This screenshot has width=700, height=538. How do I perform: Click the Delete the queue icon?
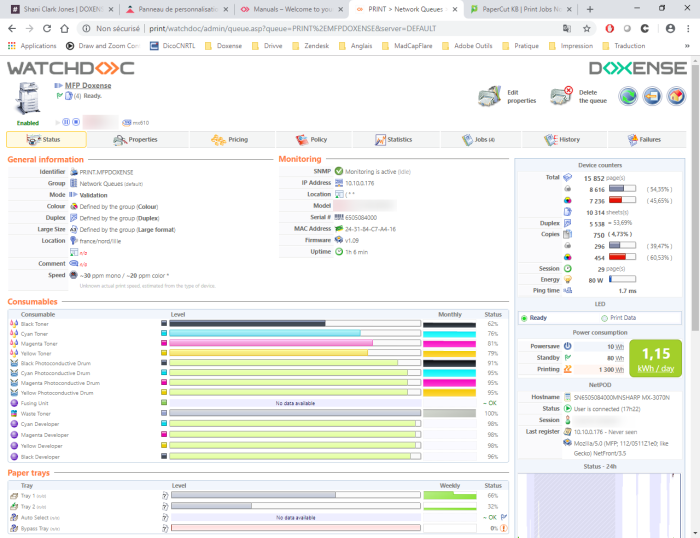(561, 96)
